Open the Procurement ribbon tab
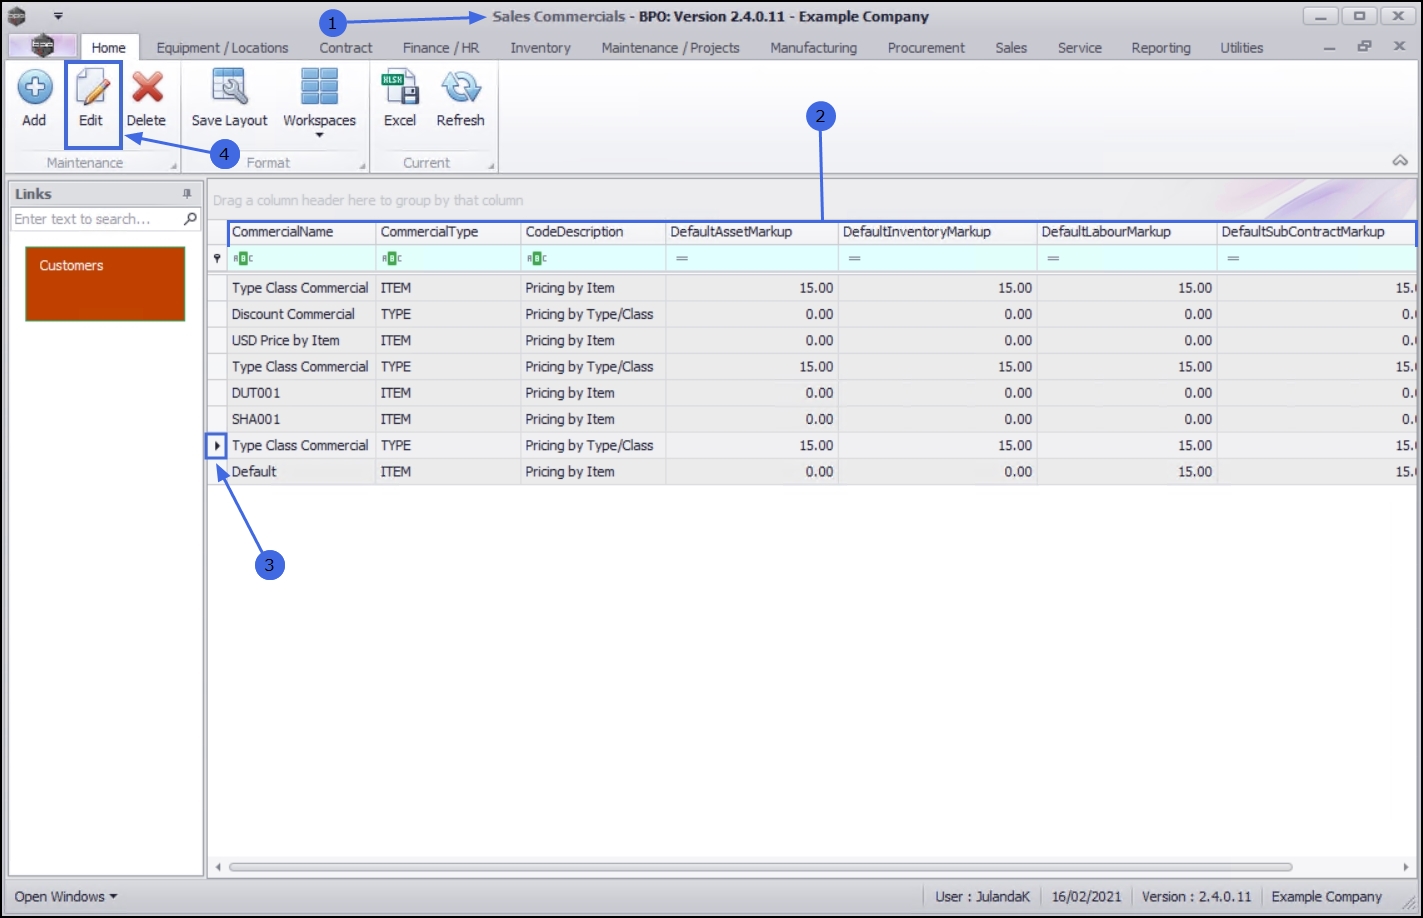This screenshot has width=1423, height=918. (926, 47)
